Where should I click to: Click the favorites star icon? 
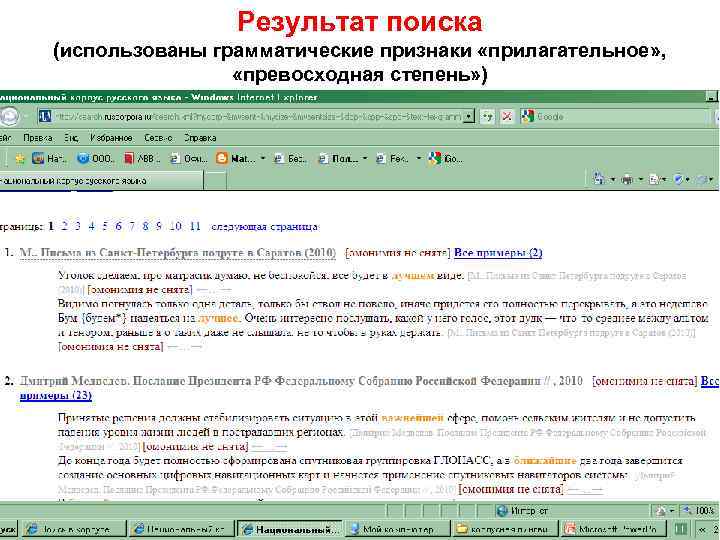20,159
